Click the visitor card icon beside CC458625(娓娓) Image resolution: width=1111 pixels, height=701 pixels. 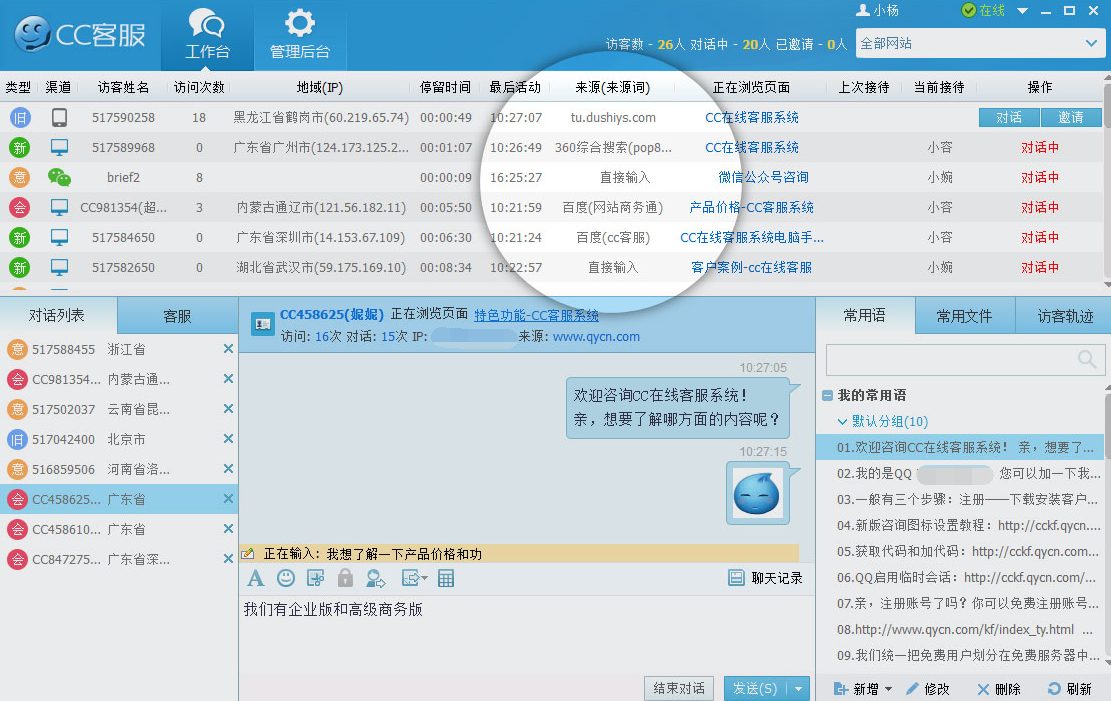[x=263, y=324]
